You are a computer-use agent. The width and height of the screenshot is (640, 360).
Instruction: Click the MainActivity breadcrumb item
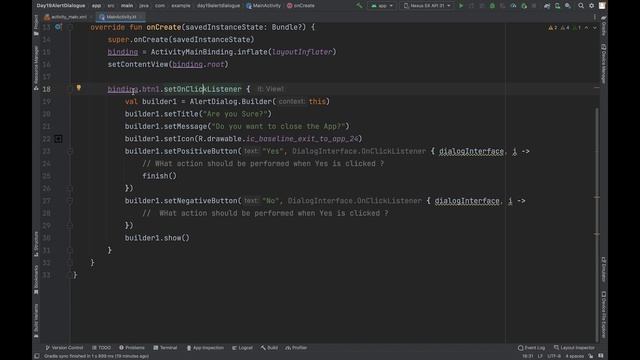[x=264, y=6]
